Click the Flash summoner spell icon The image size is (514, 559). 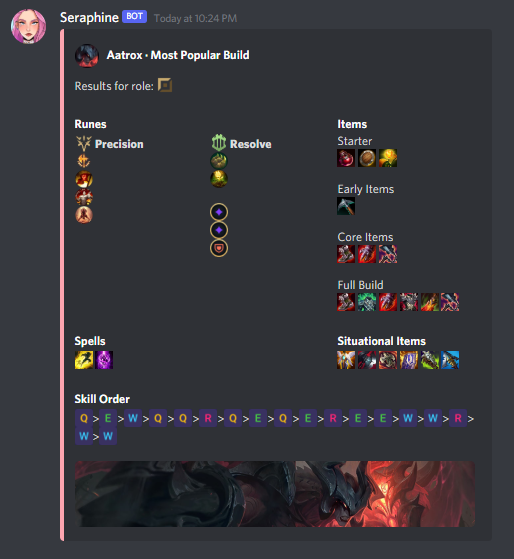(x=84, y=360)
